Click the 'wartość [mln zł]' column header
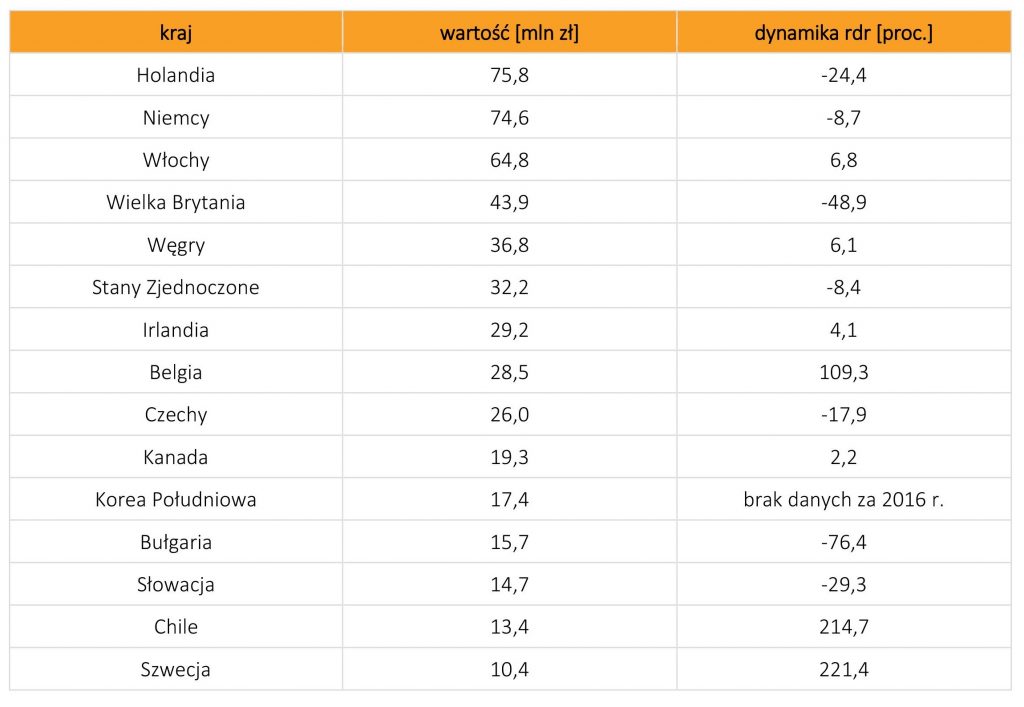 tap(510, 32)
